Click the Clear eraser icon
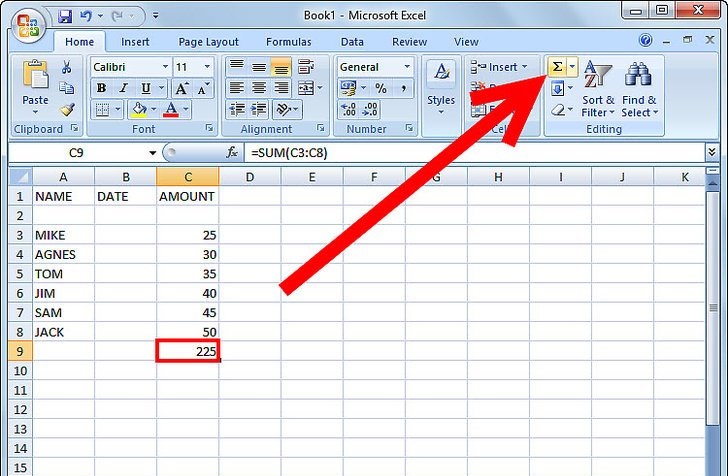Screen dimensions: 728x476 click(x=558, y=110)
